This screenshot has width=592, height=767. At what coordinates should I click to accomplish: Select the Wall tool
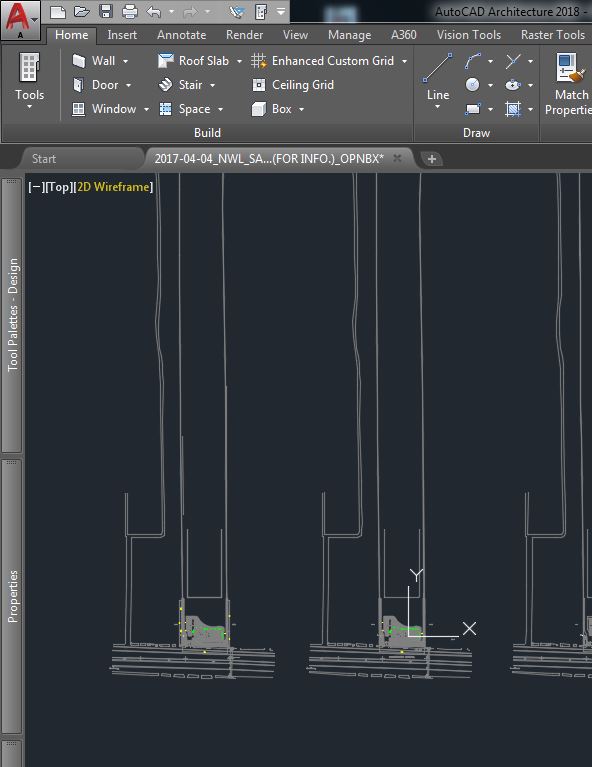93,61
